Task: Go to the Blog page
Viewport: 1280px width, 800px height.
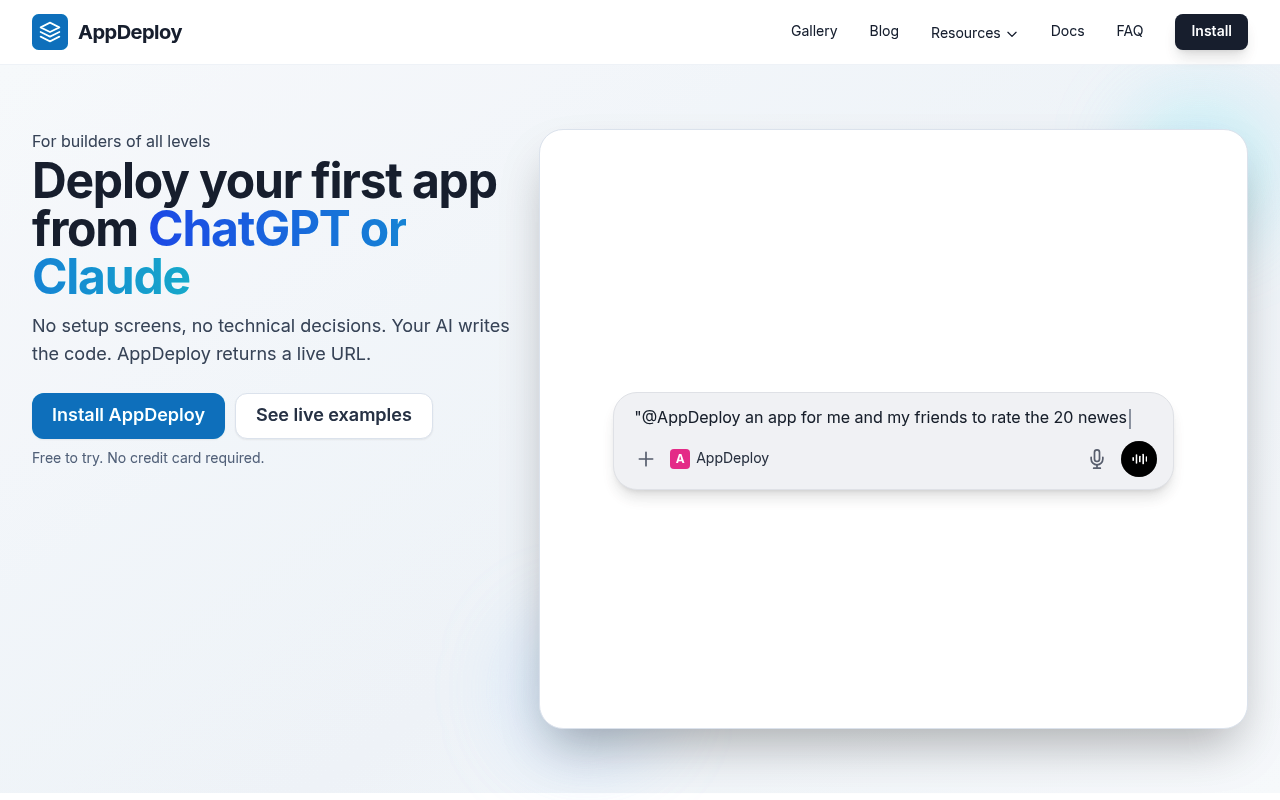Action: tap(884, 31)
